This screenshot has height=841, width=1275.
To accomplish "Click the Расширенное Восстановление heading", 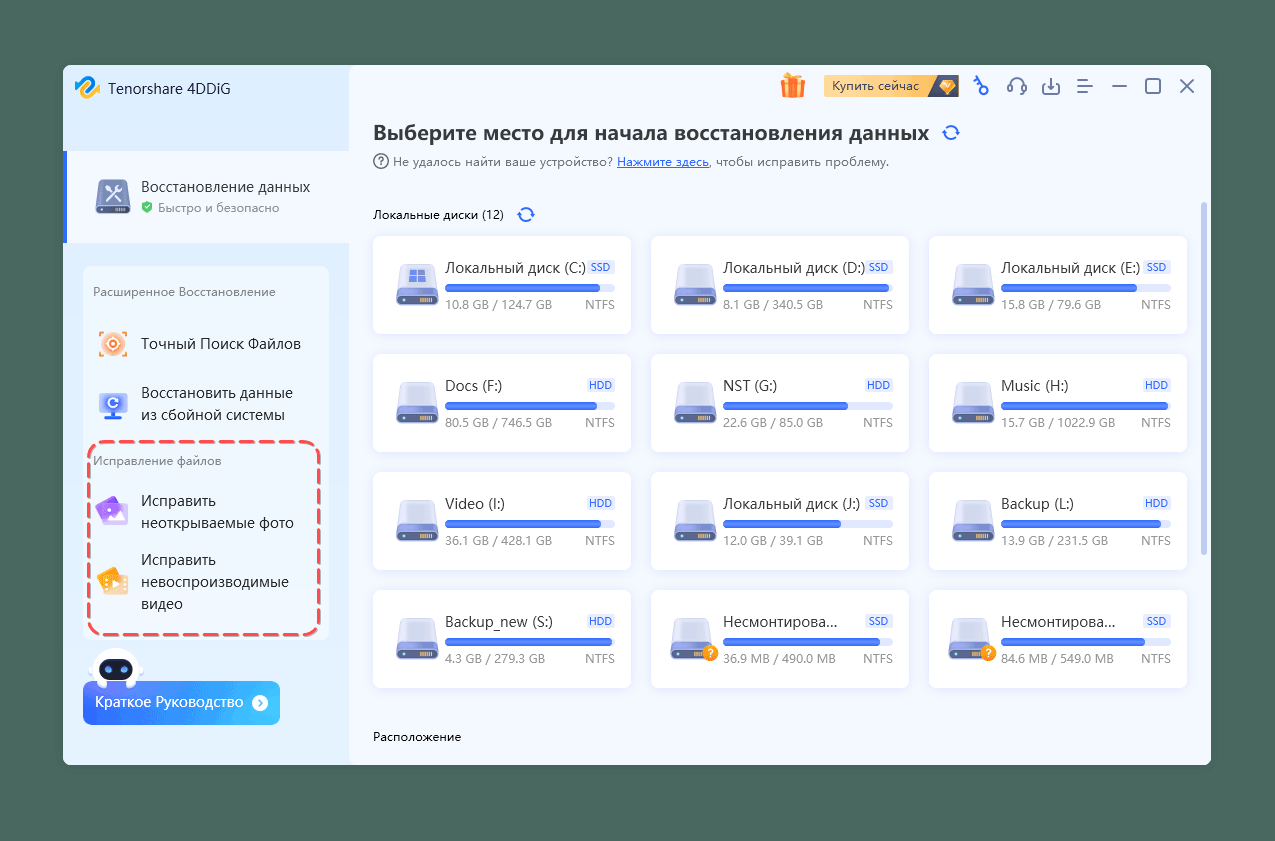I will 184,292.
